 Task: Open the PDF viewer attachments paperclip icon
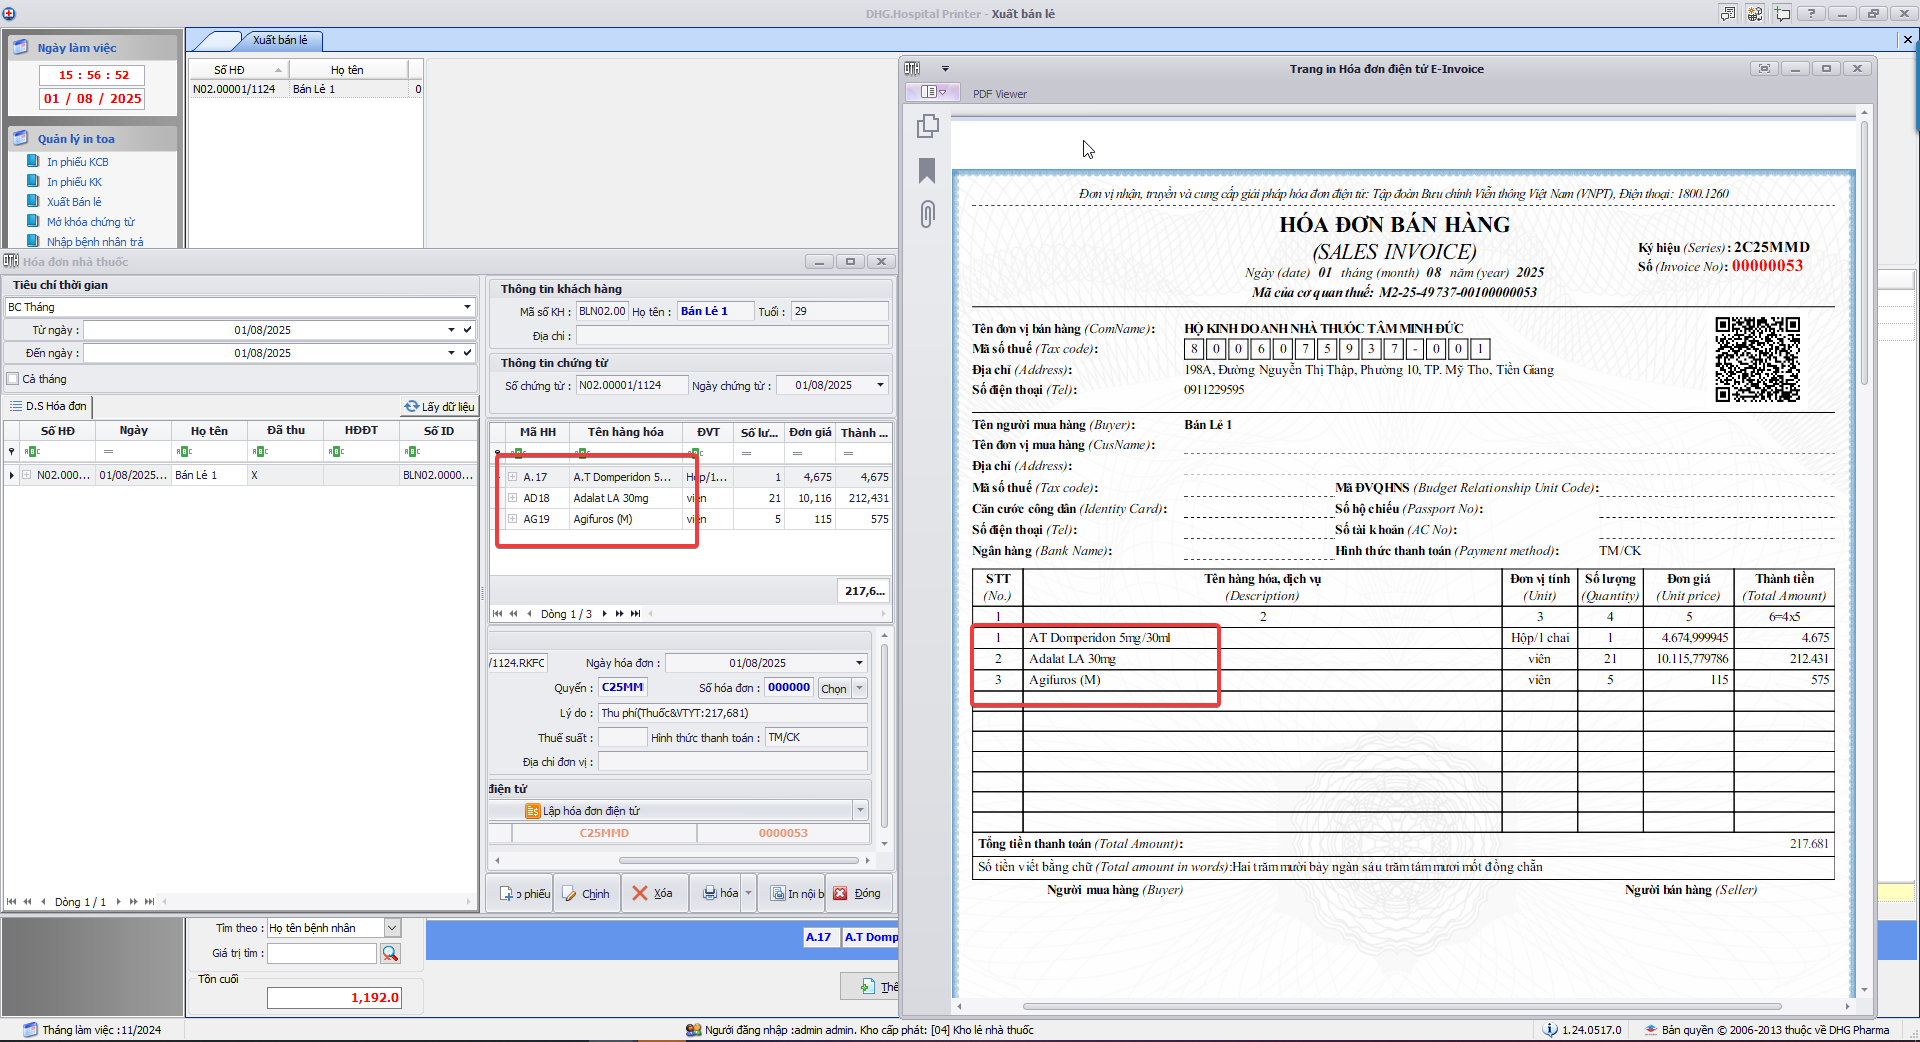point(928,214)
